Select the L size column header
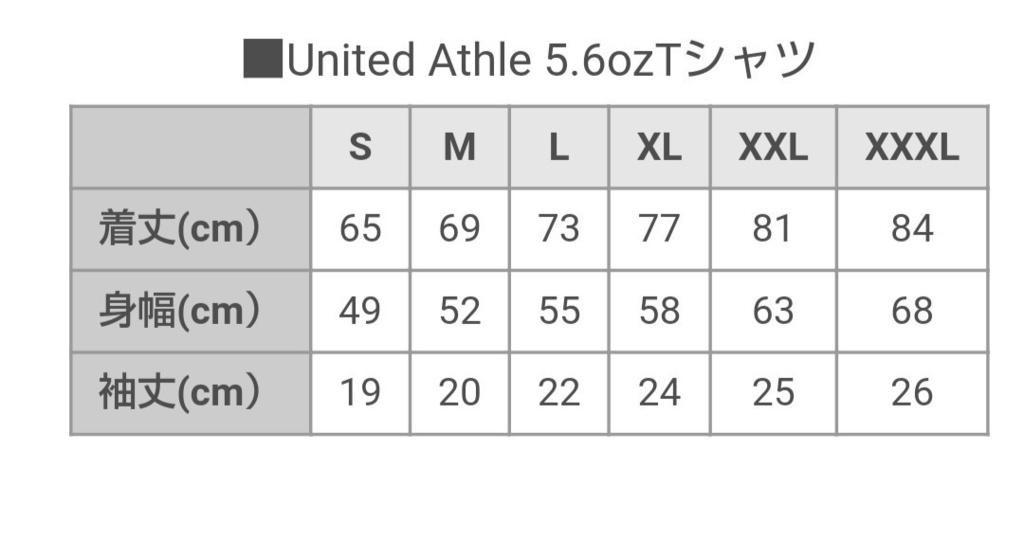The width and height of the screenshot is (1024, 540). click(x=559, y=148)
